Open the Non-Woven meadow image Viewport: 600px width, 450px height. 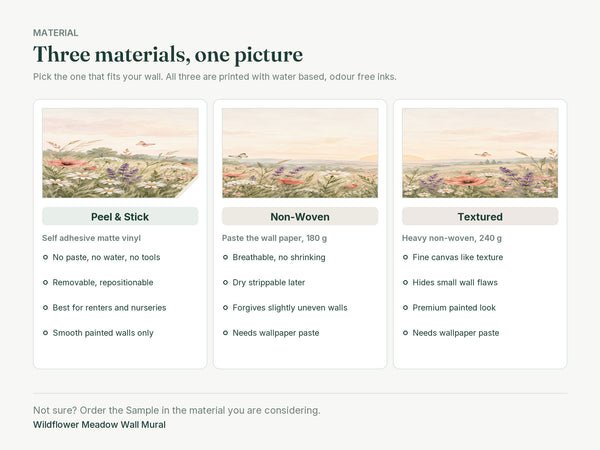coord(300,153)
